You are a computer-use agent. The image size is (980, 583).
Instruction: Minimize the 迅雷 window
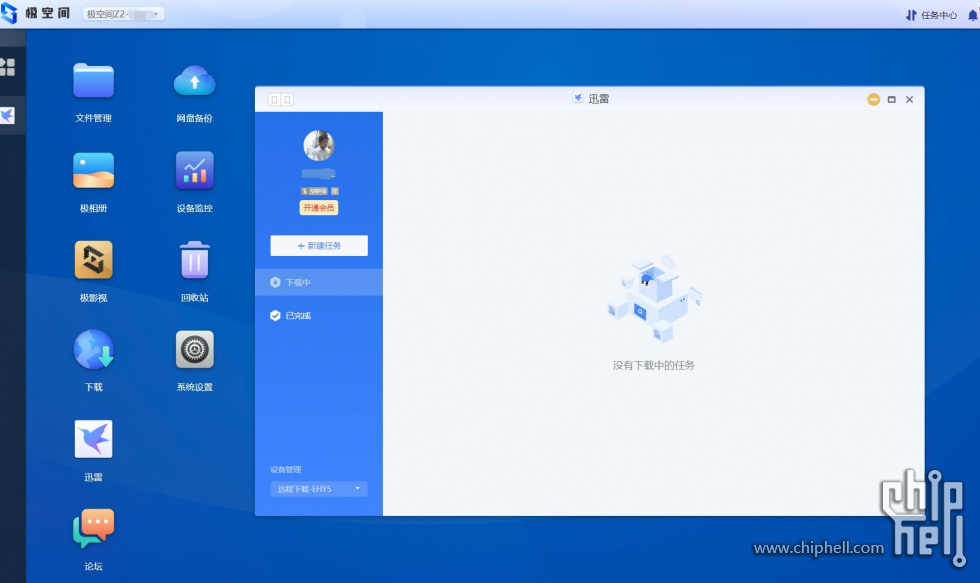pyautogui.click(x=874, y=99)
